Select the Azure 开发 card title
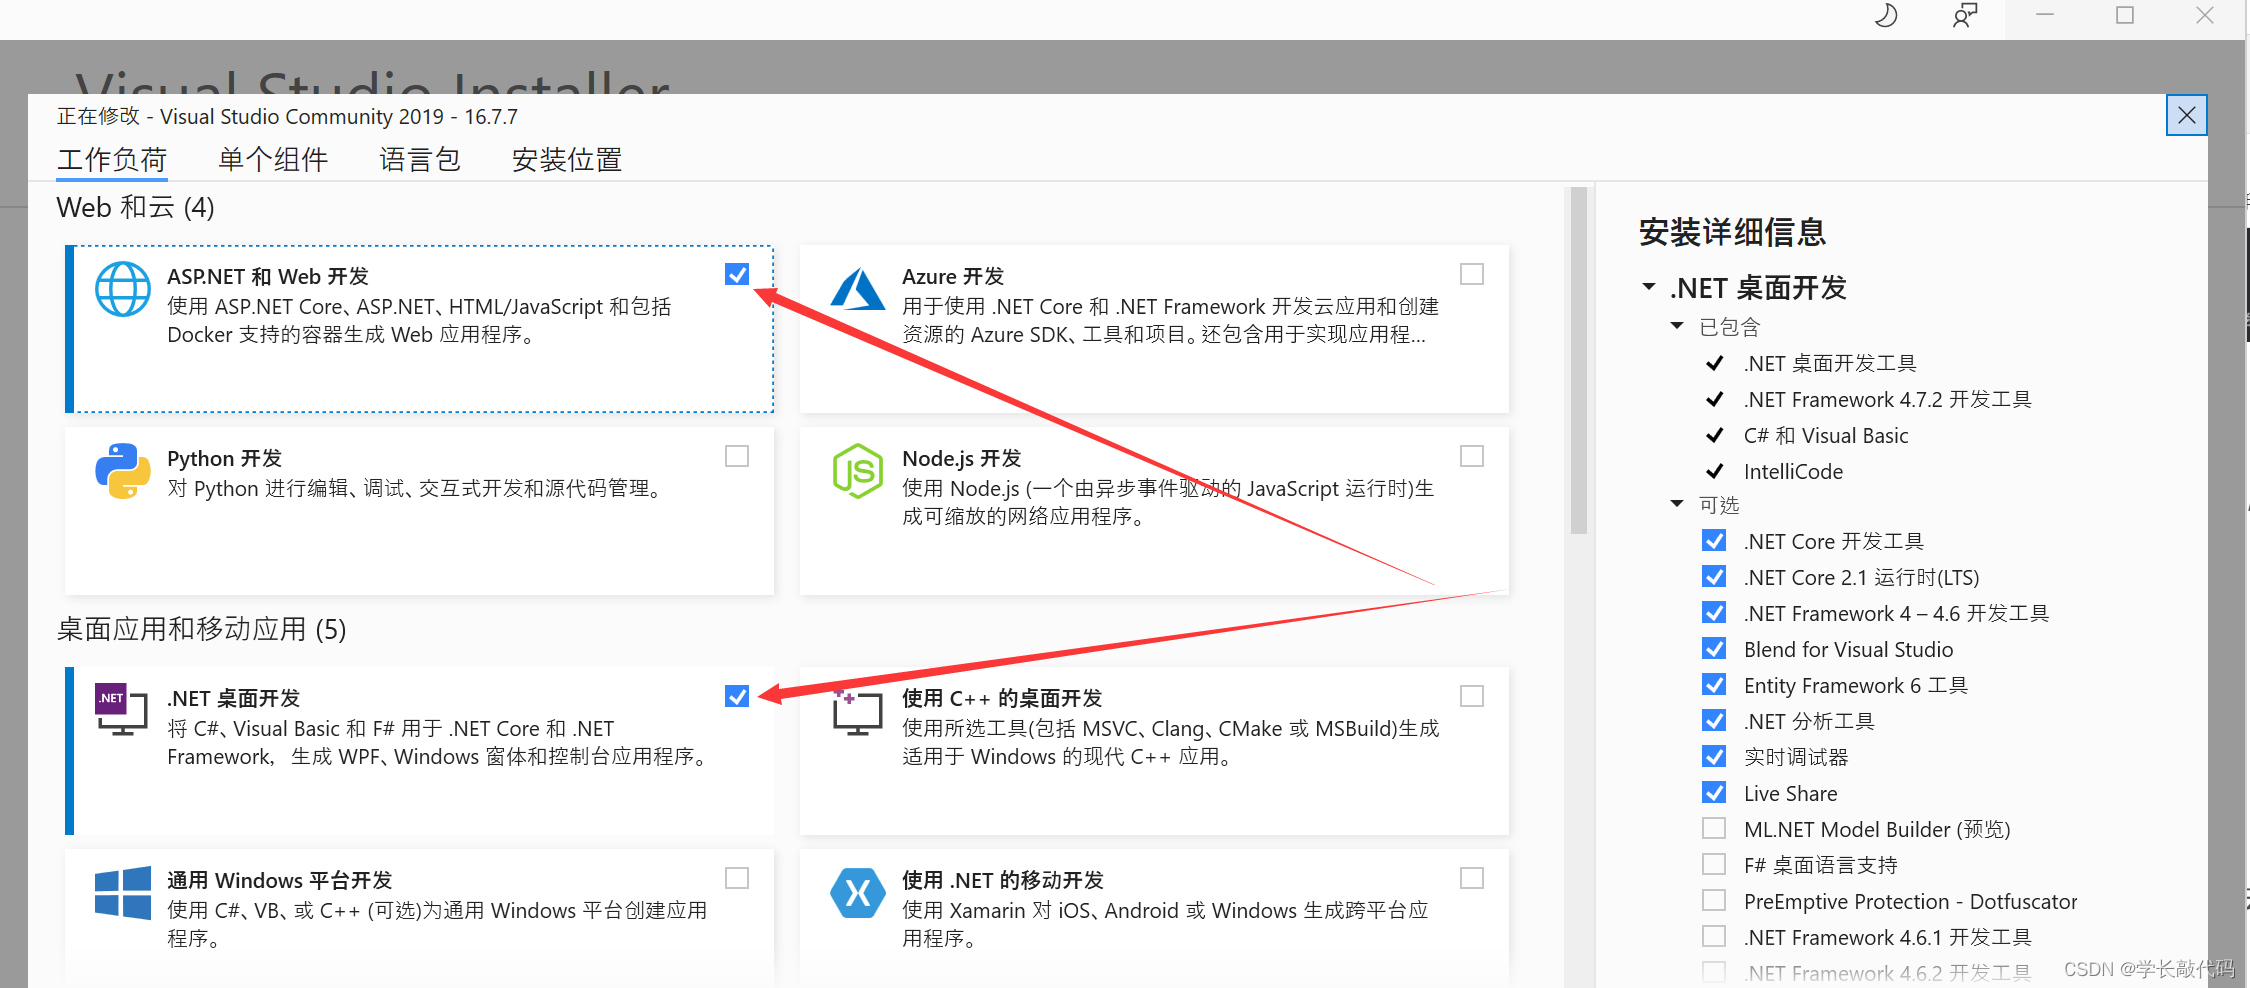 point(953,277)
